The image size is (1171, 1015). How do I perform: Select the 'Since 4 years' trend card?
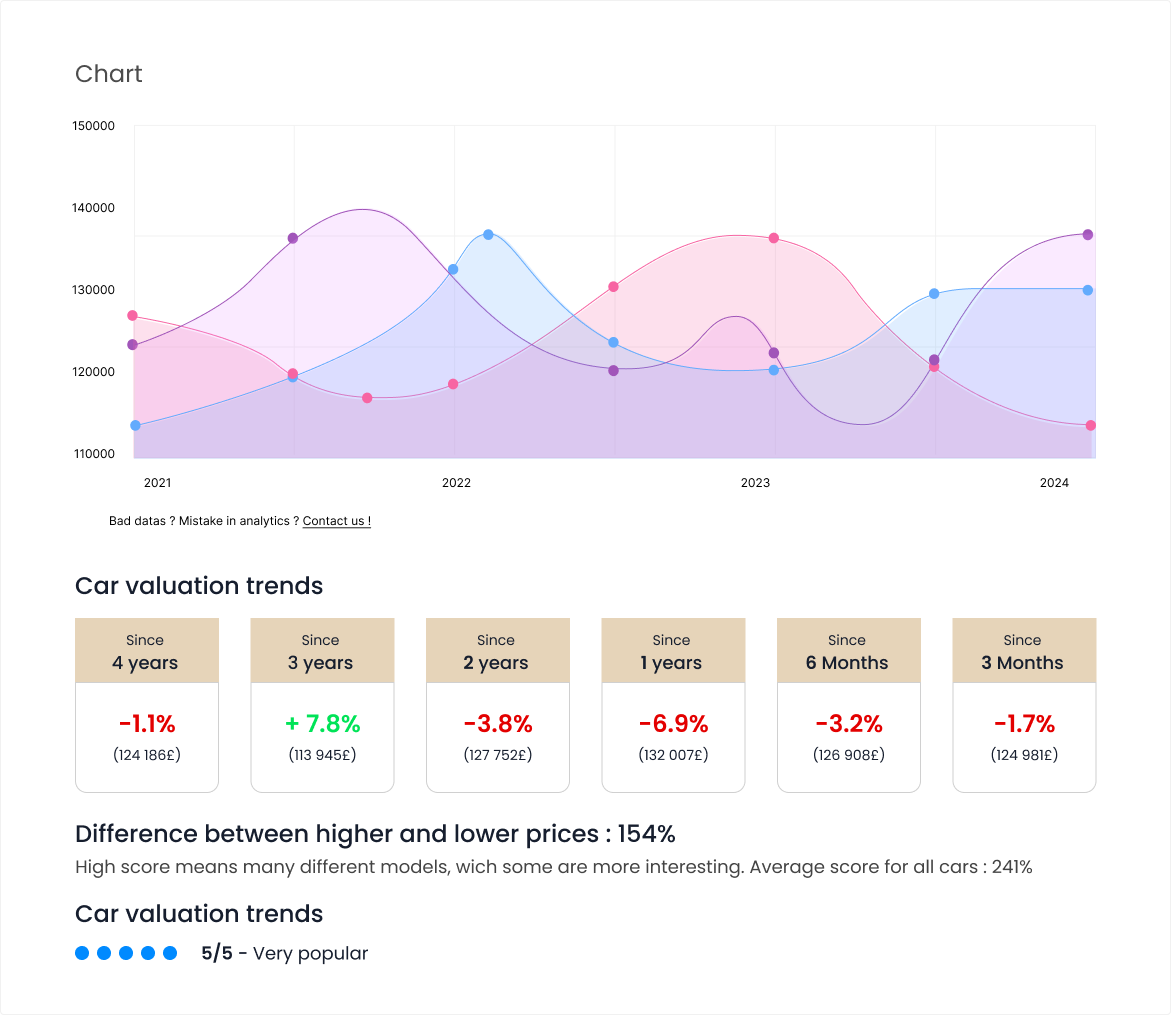click(x=146, y=704)
